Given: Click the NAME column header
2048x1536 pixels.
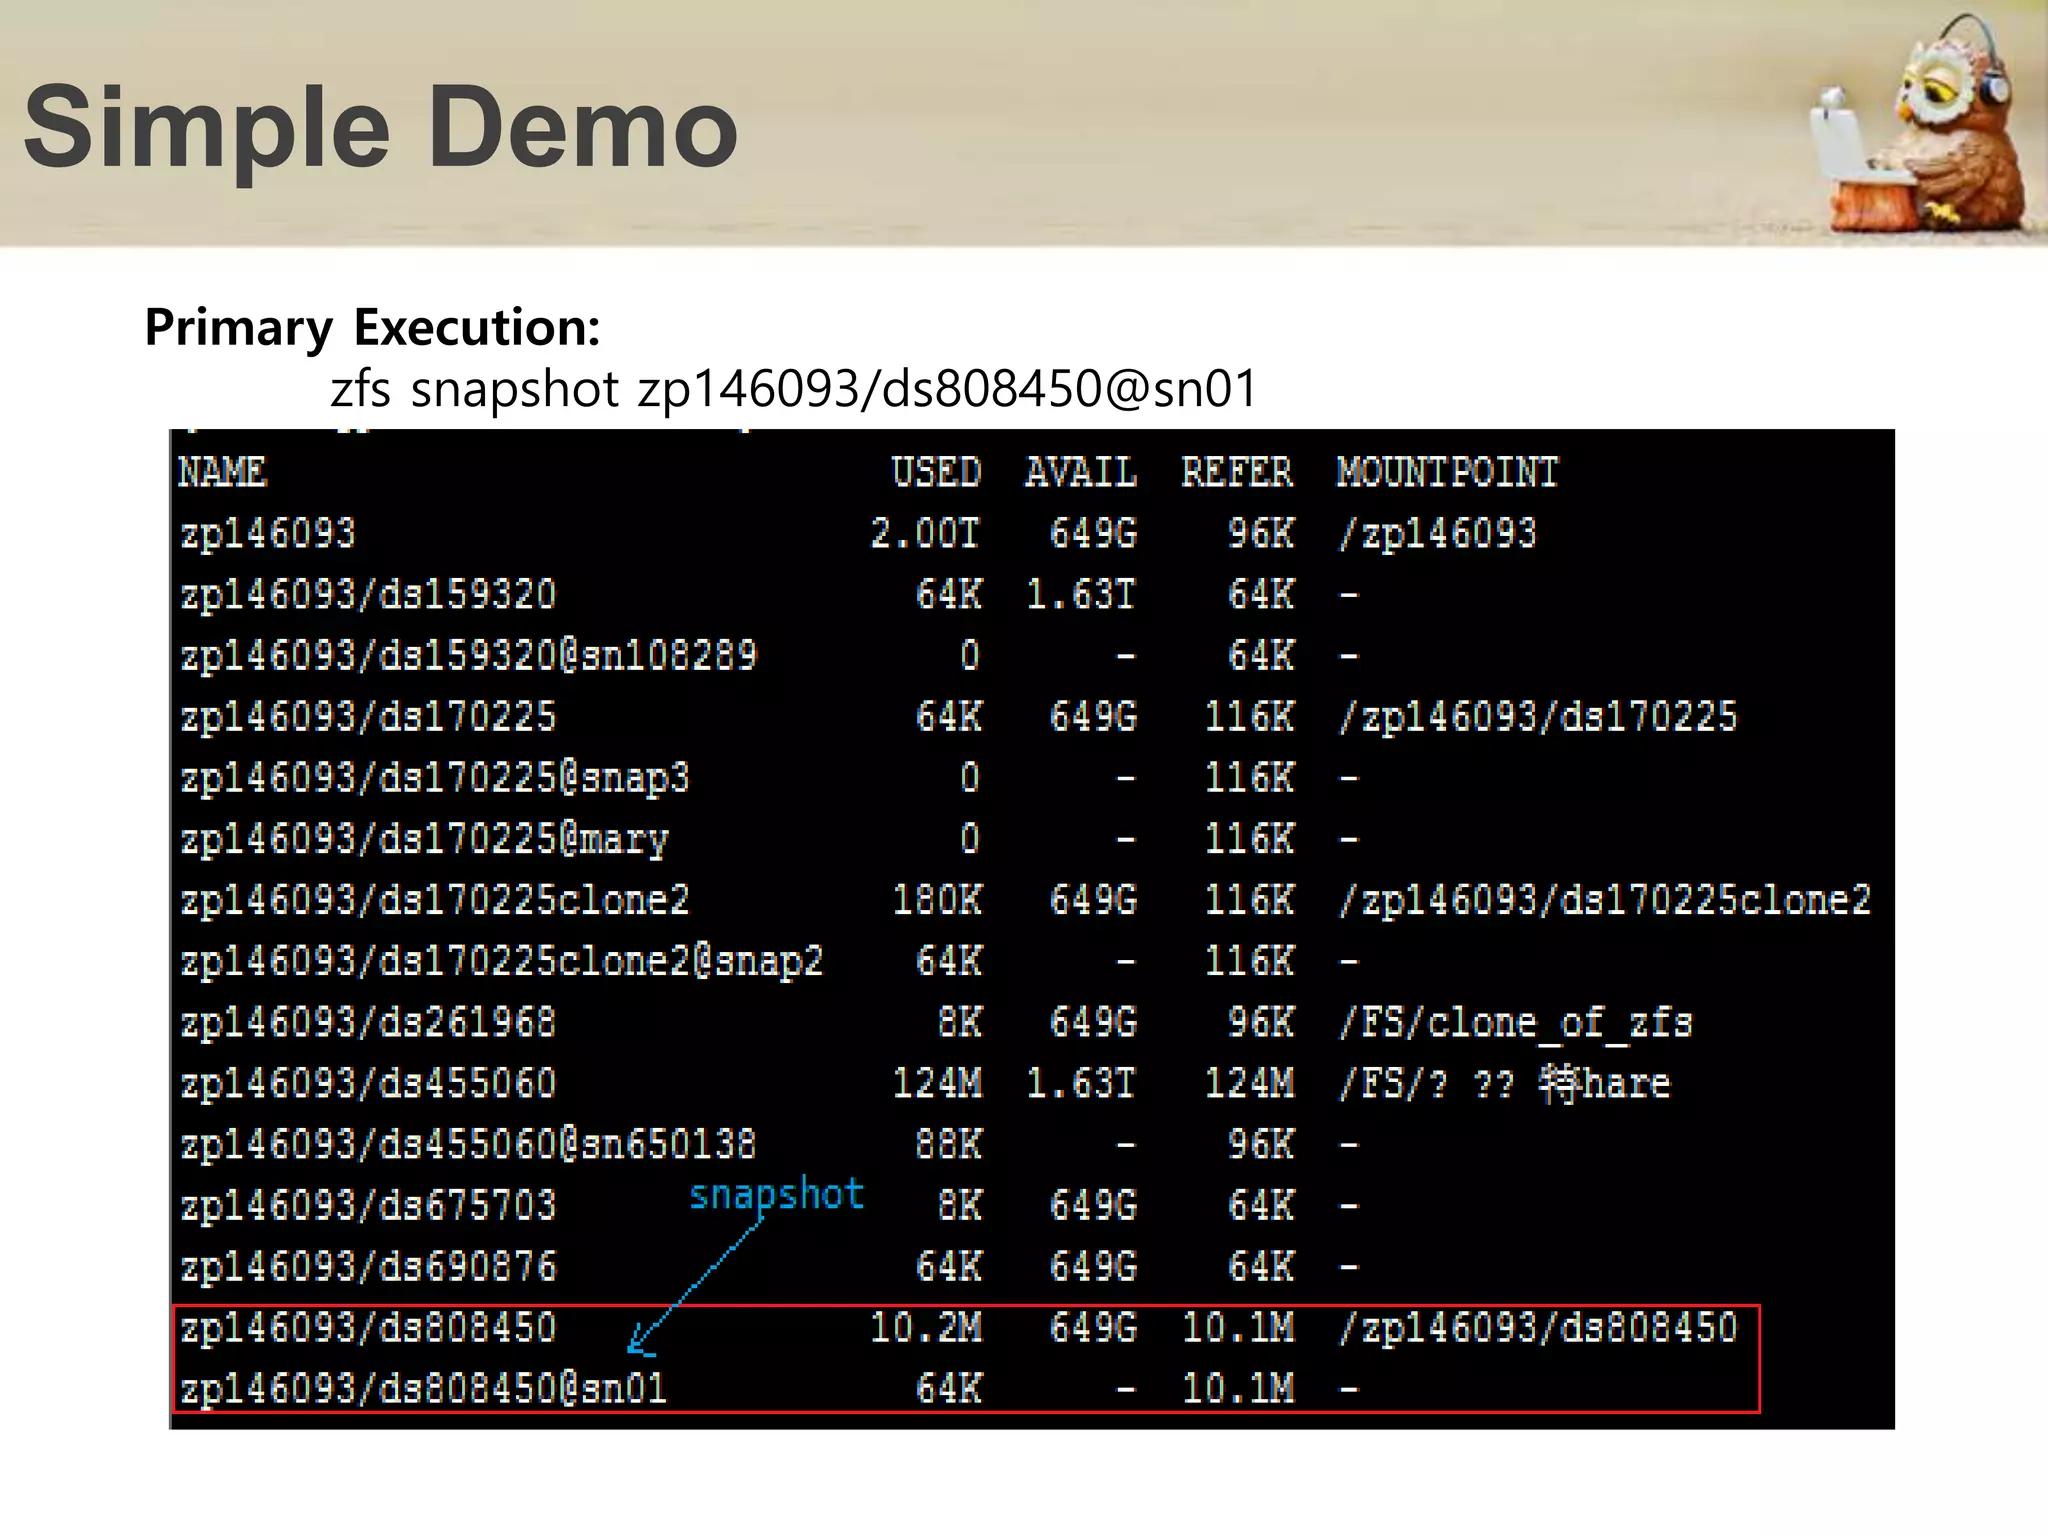Looking at the screenshot, I should point(222,472).
